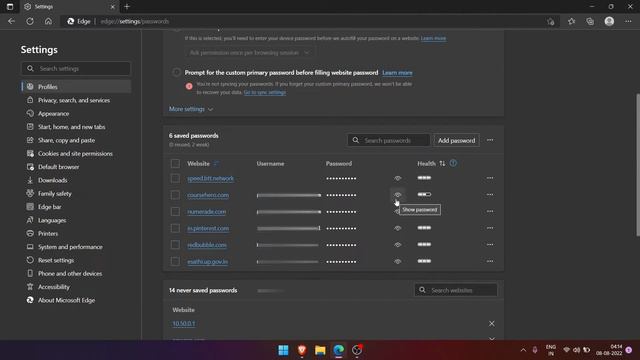Screen dimensions: 640x360
Task: Show password for esathi.up.gov.in
Action: pyautogui.click(x=398, y=261)
